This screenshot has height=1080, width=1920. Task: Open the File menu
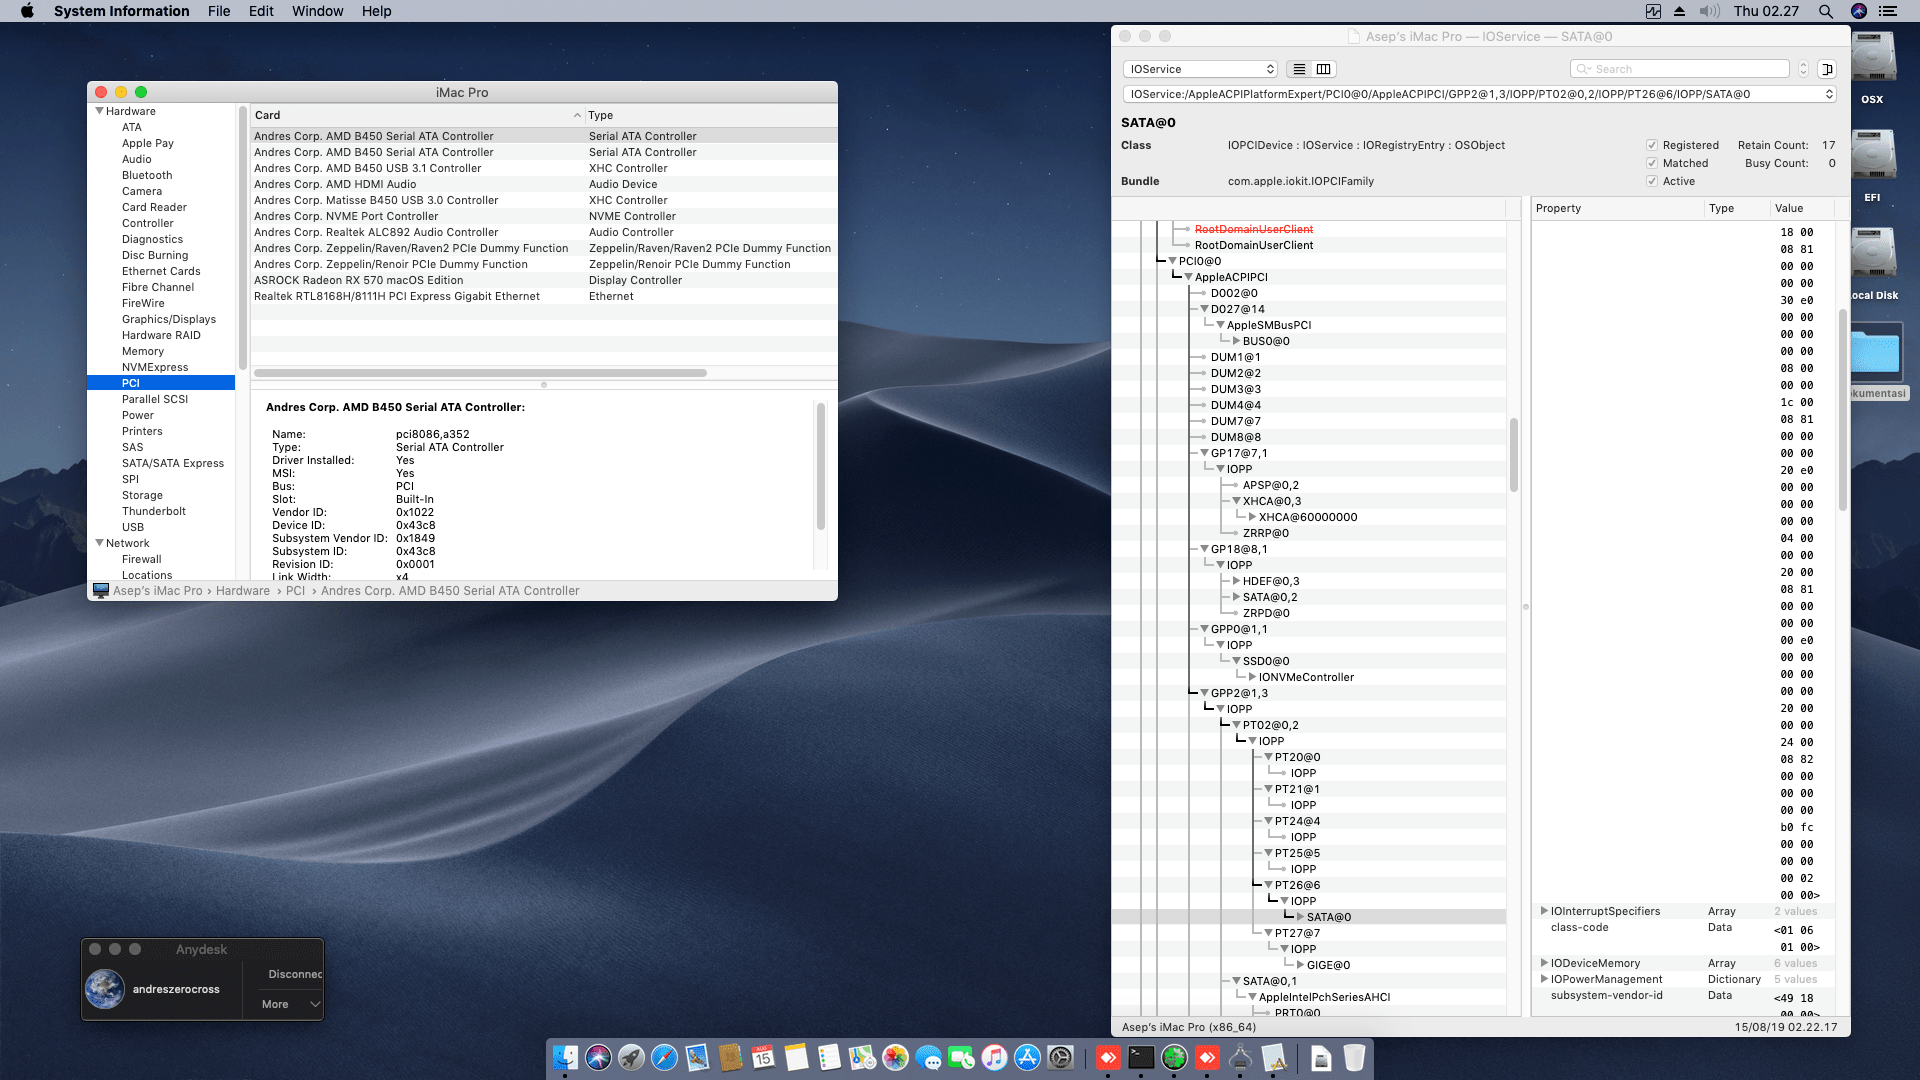219,11
